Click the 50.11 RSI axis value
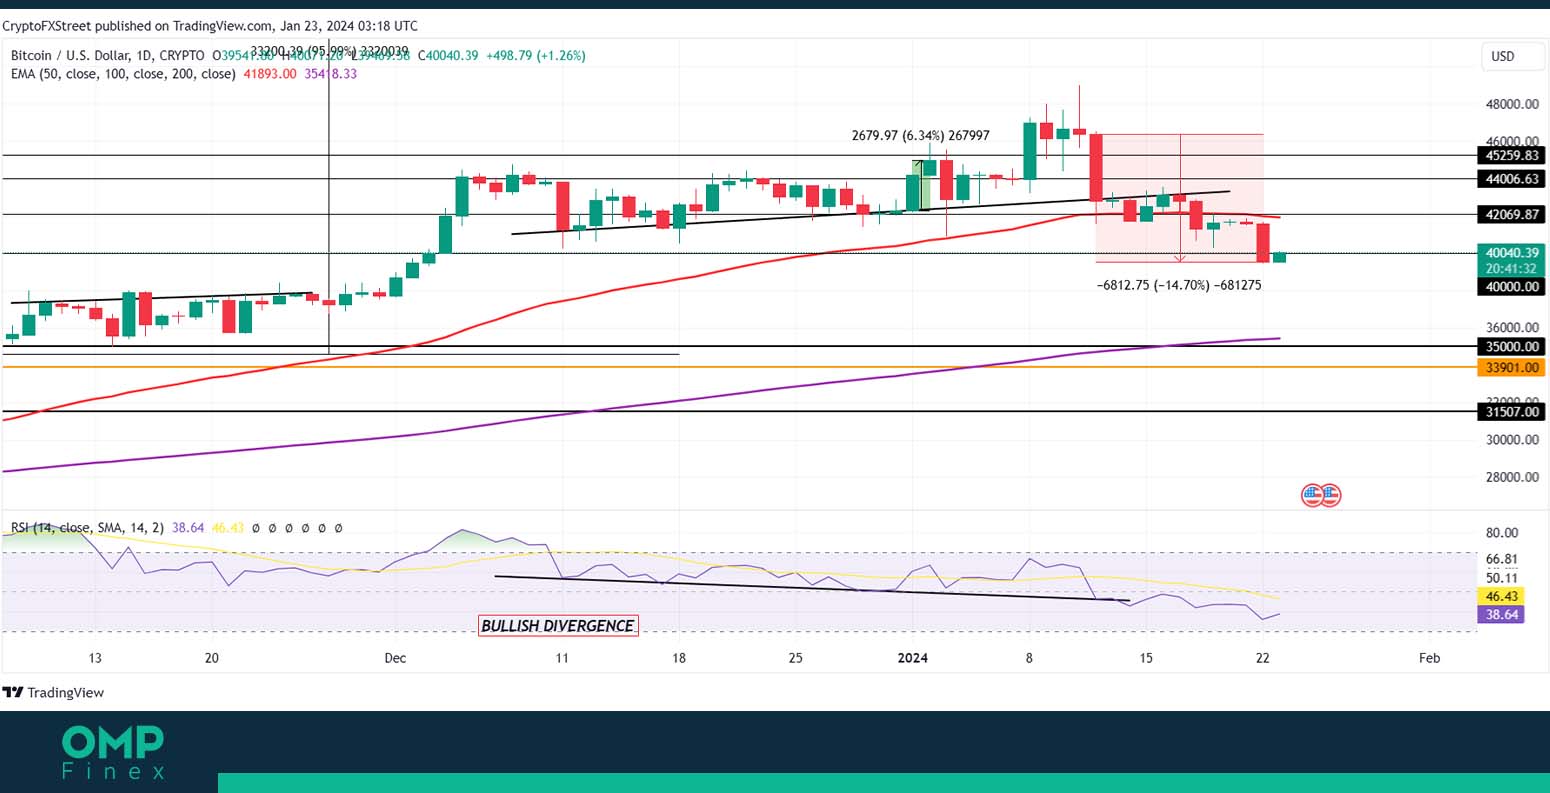 point(1502,578)
